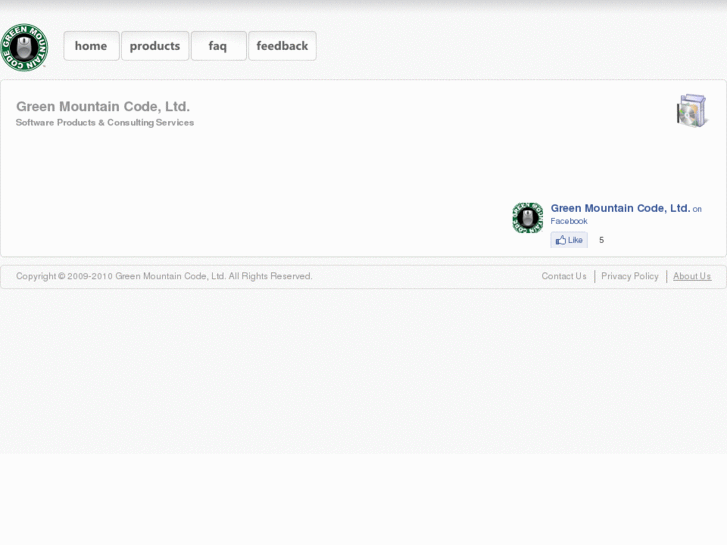Image resolution: width=727 pixels, height=545 pixels.
Task: Click the copyright 2009-2010 footer text
Action: pyautogui.click(x=164, y=276)
